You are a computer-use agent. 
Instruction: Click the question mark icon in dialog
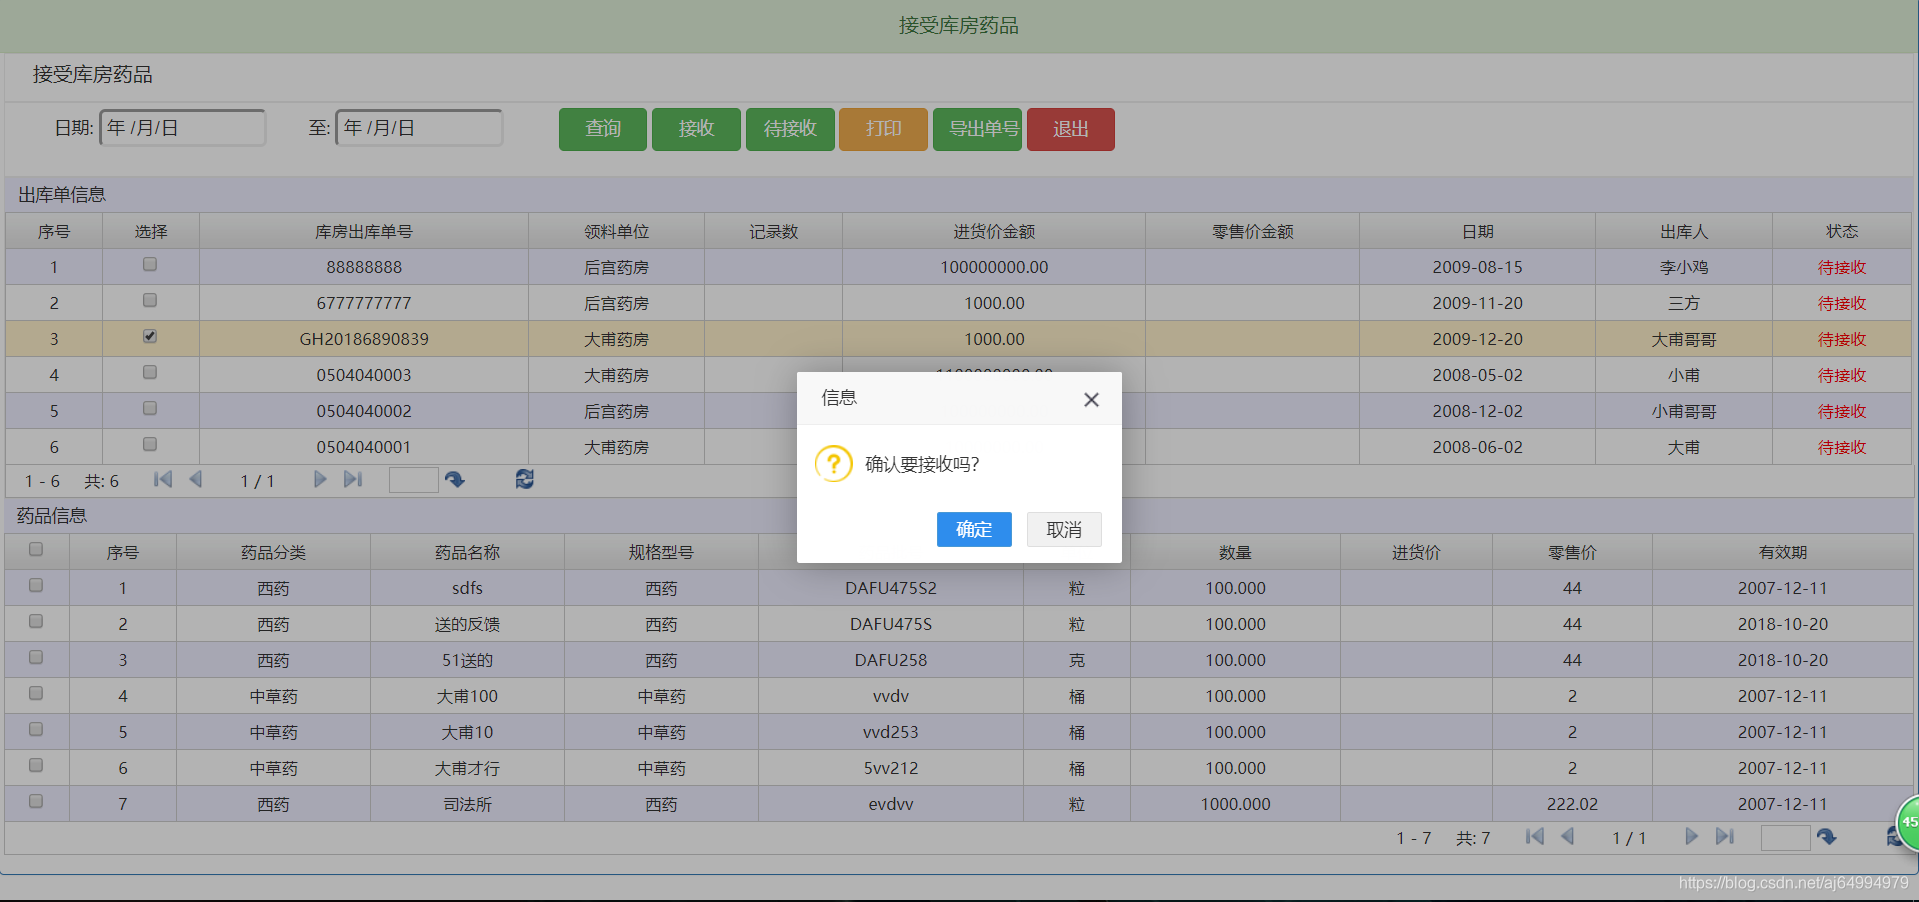coord(834,464)
